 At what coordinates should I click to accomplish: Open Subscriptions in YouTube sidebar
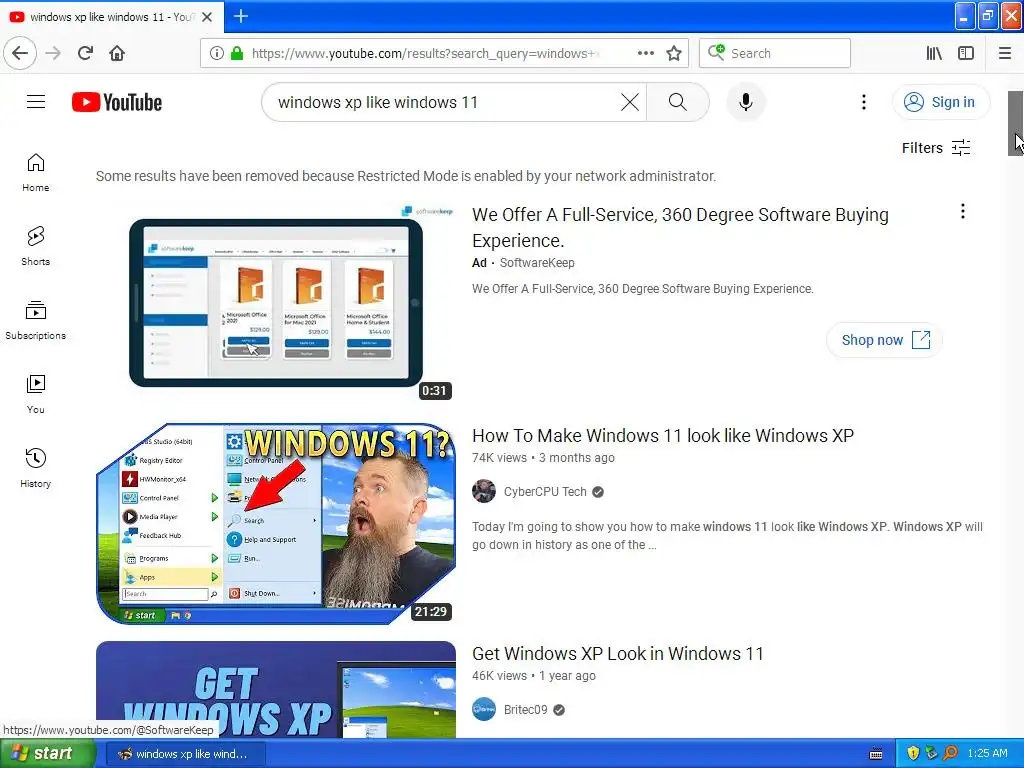tap(35, 320)
